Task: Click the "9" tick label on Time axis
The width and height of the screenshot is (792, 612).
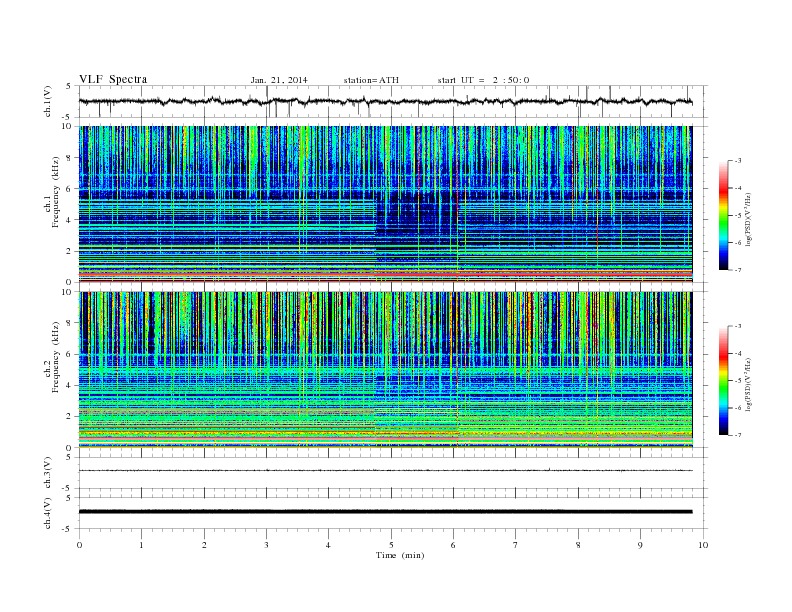Action: coord(640,545)
